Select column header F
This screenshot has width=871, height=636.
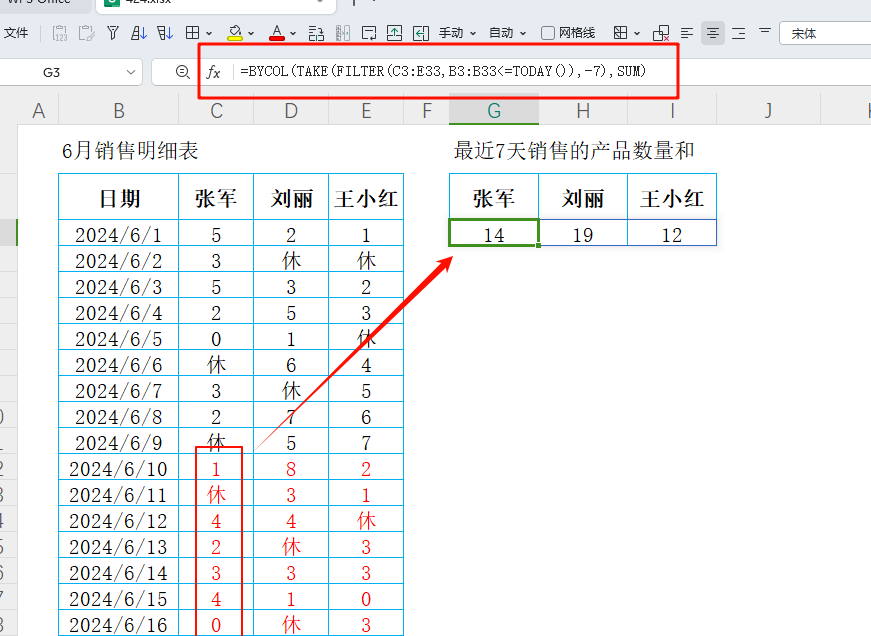pyautogui.click(x=427, y=111)
